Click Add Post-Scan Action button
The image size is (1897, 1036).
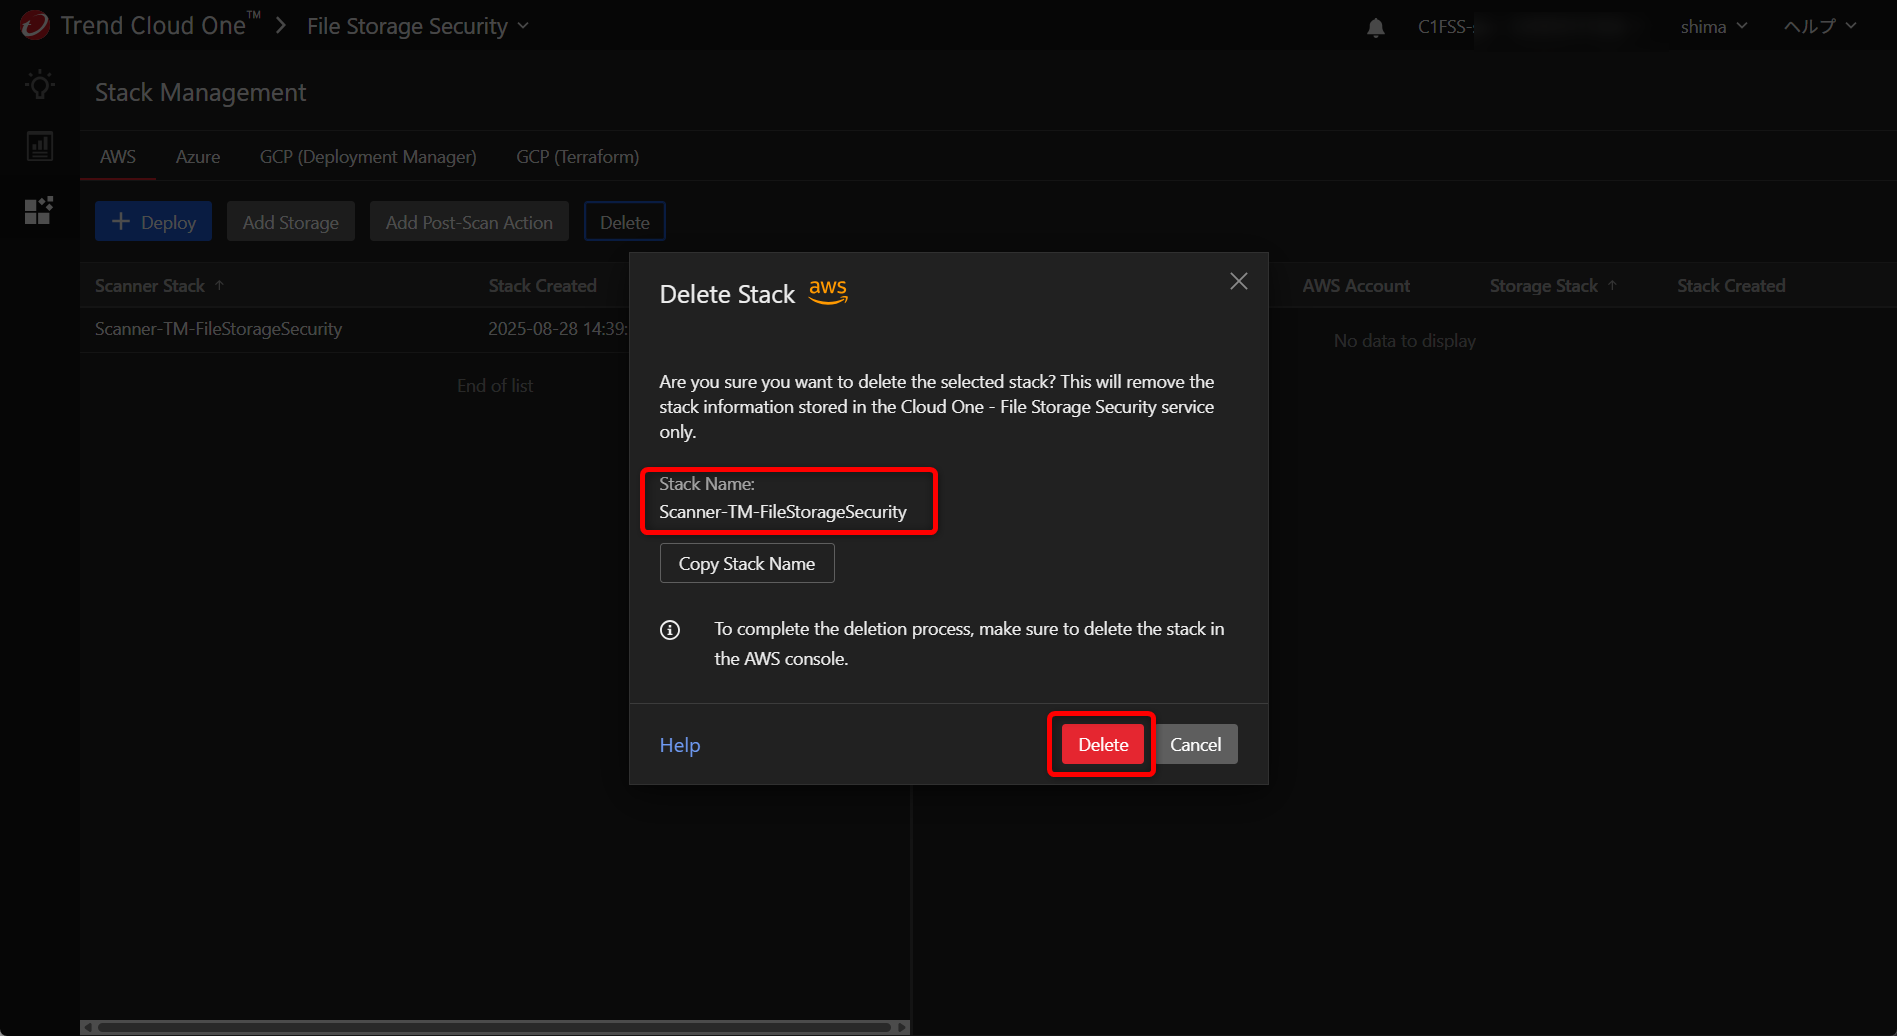pos(469,222)
